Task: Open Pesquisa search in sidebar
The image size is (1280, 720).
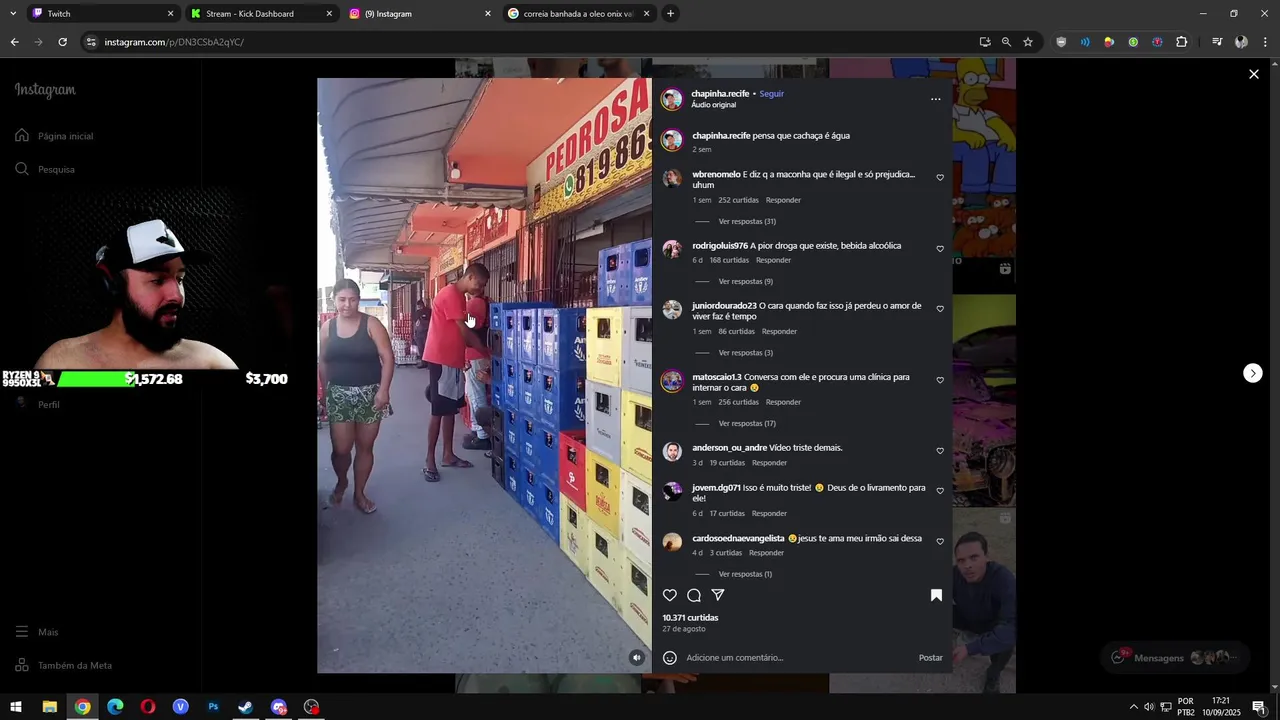Action: pyautogui.click(x=45, y=169)
